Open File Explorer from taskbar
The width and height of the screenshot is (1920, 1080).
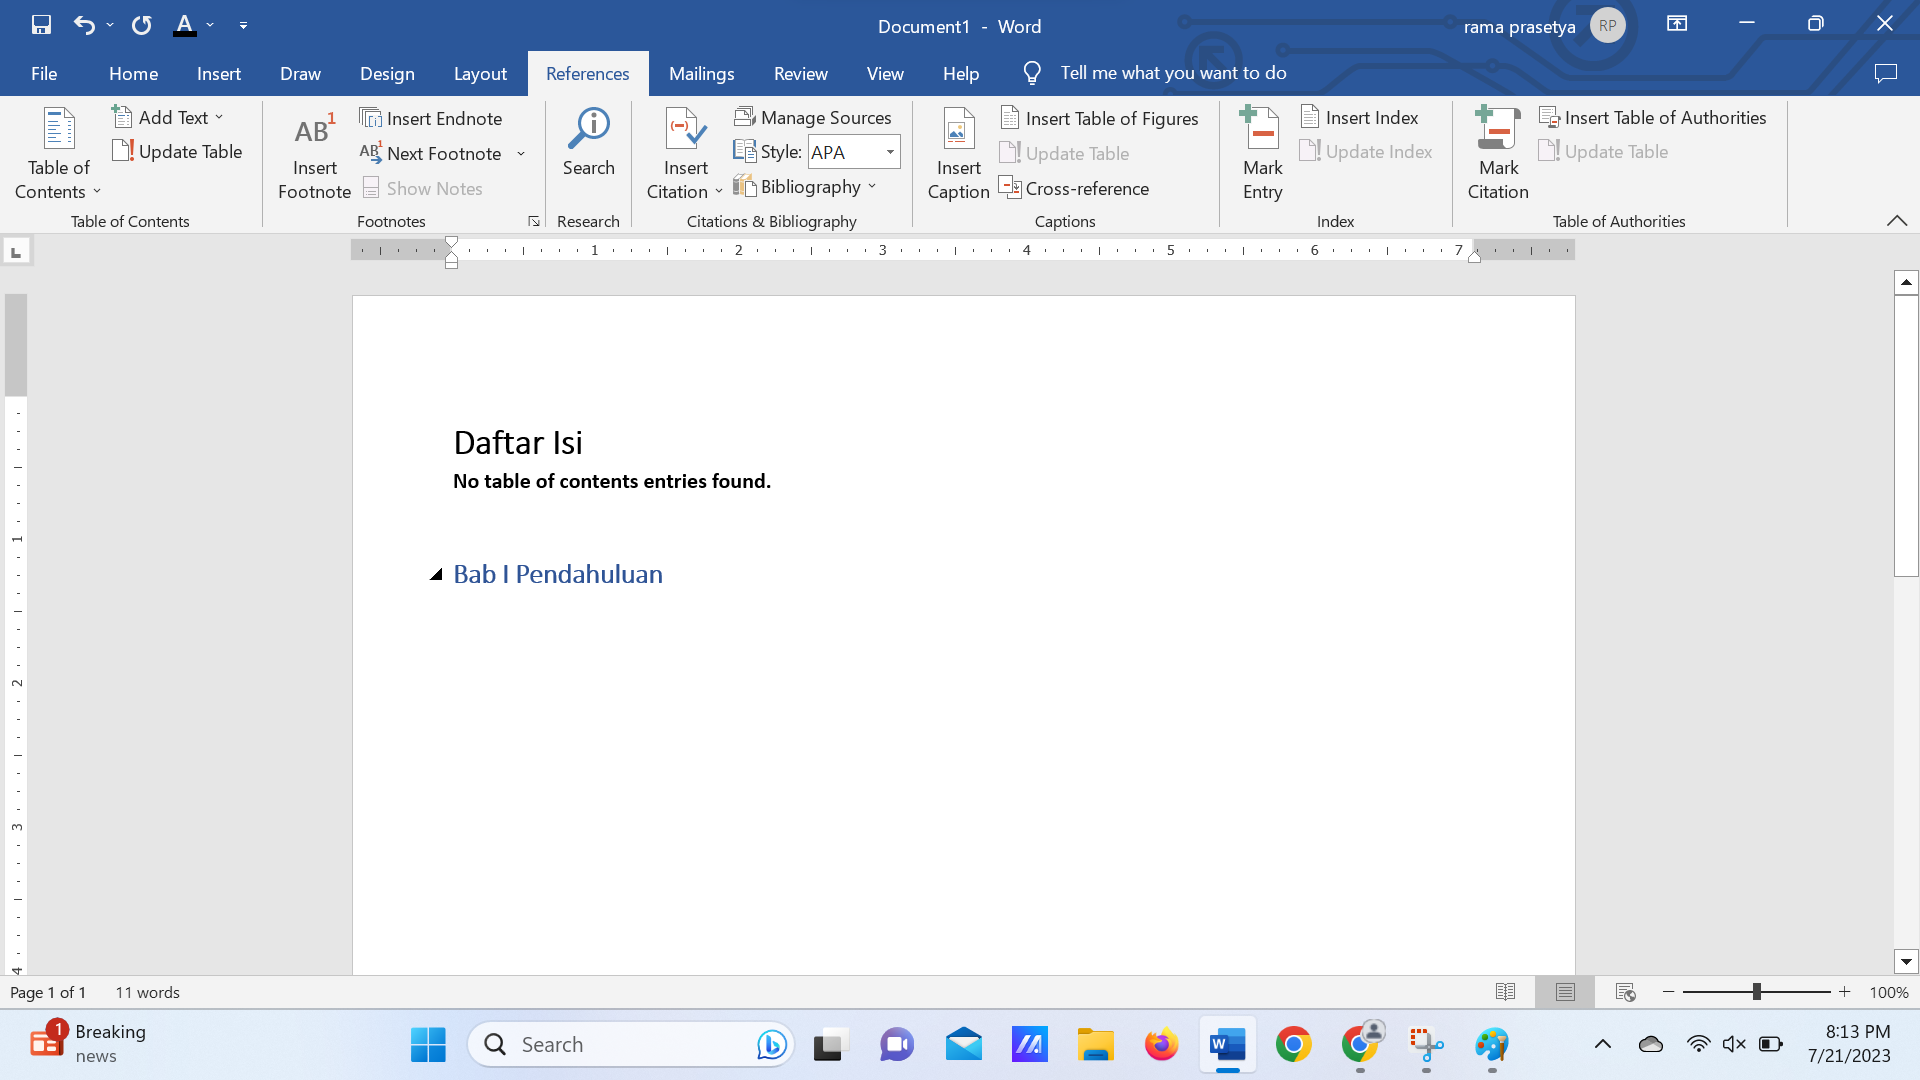tap(1095, 1045)
